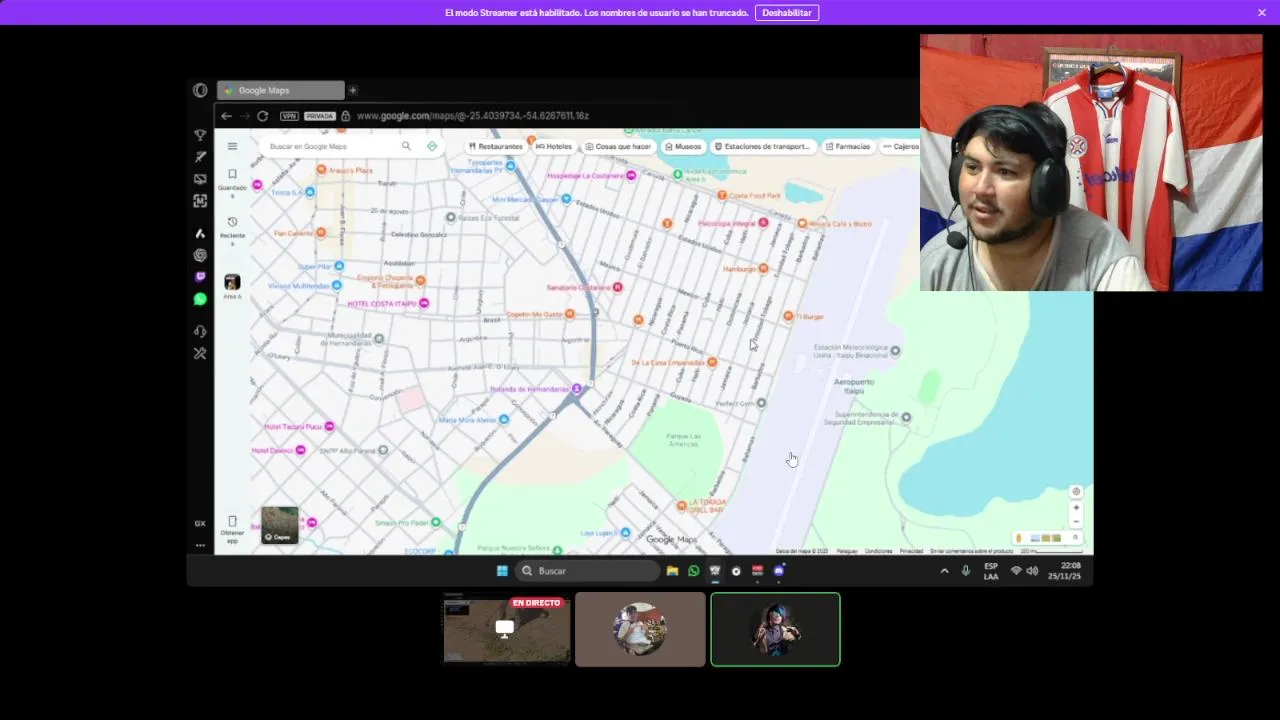Click the Buscar en Google Maps field

[330, 146]
